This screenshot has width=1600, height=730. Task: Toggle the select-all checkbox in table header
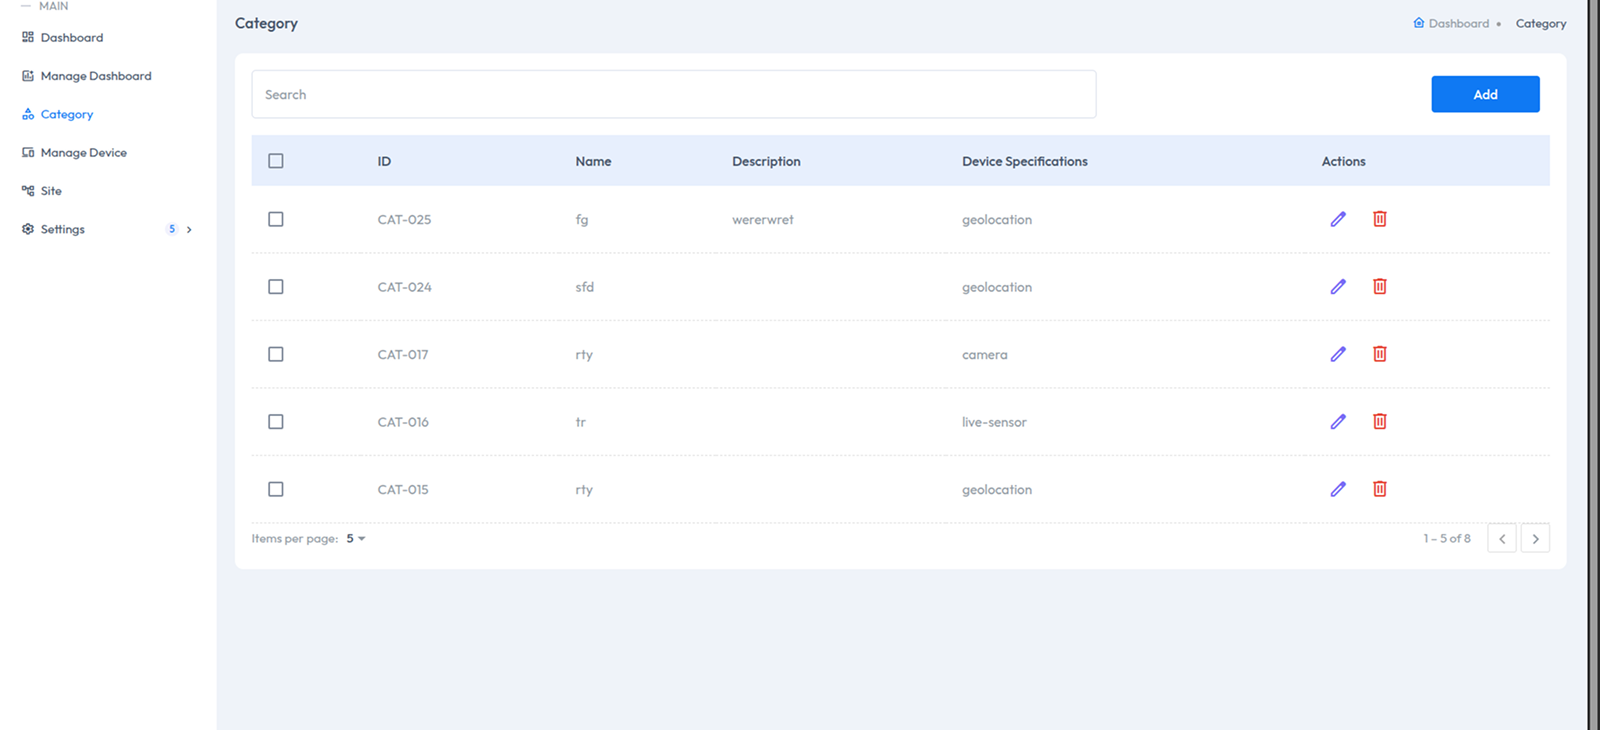pyautogui.click(x=276, y=161)
